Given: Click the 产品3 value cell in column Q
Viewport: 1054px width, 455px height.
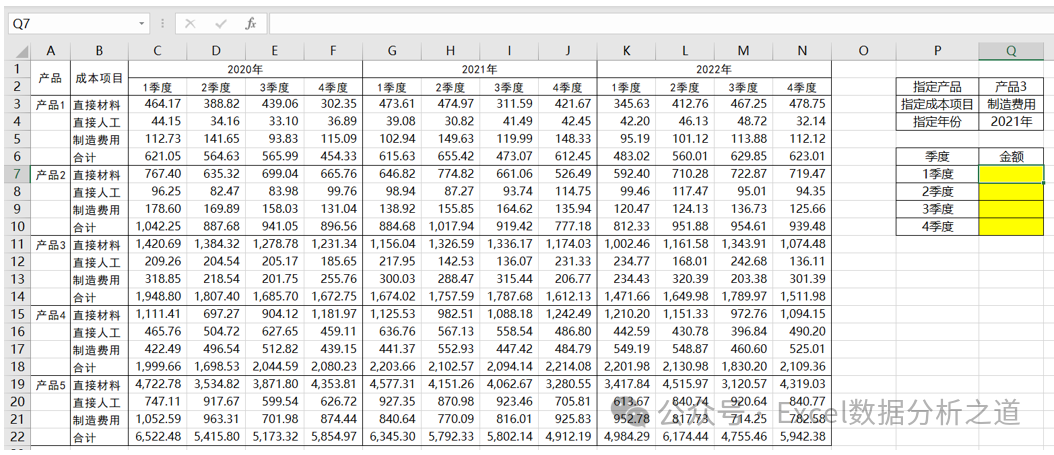Looking at the screenshot, I should tap(1012, 87).
